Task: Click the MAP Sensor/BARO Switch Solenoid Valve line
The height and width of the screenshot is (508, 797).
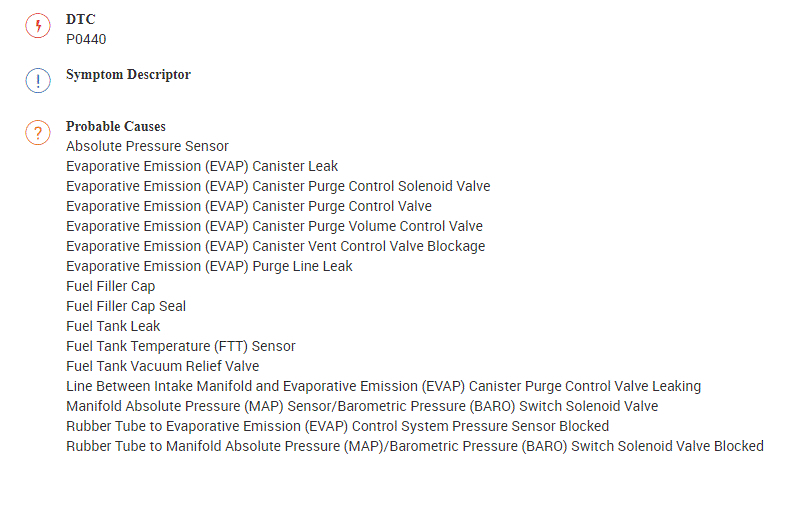Action: coord(362,406)
